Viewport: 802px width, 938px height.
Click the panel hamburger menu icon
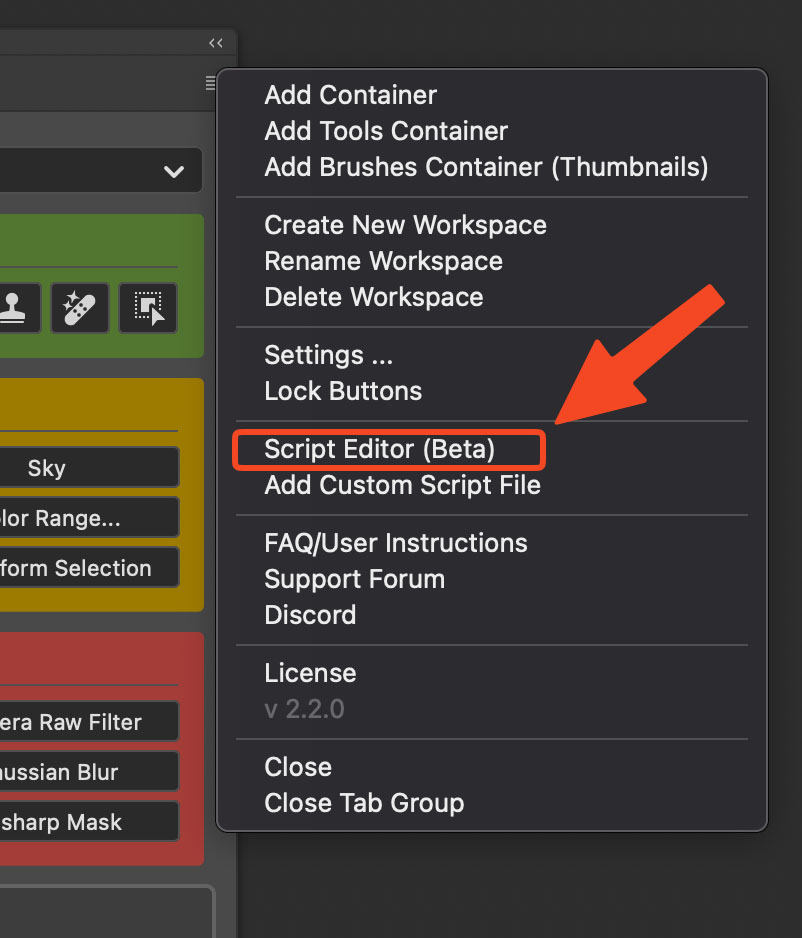click(210, 83)
